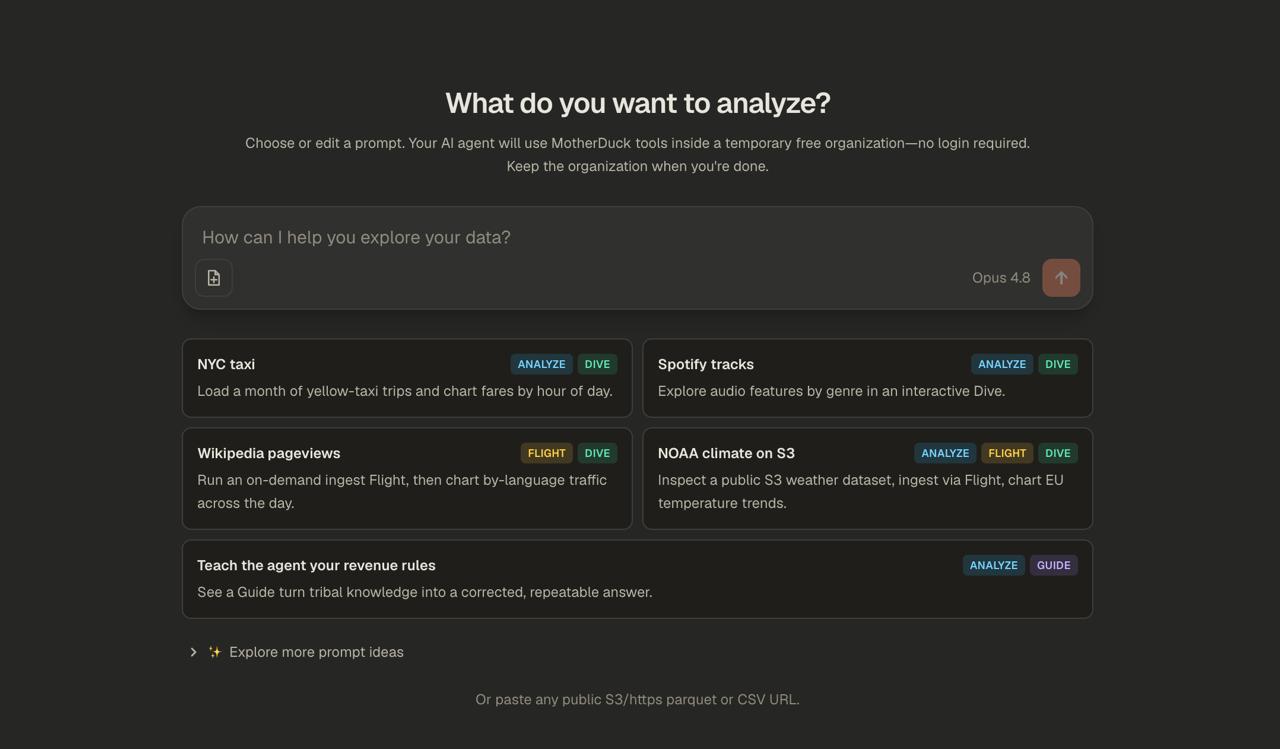The image size is (1280, 749).
Task: Click the Wikipedia pageviews card description text
Action: coord(402,491)
